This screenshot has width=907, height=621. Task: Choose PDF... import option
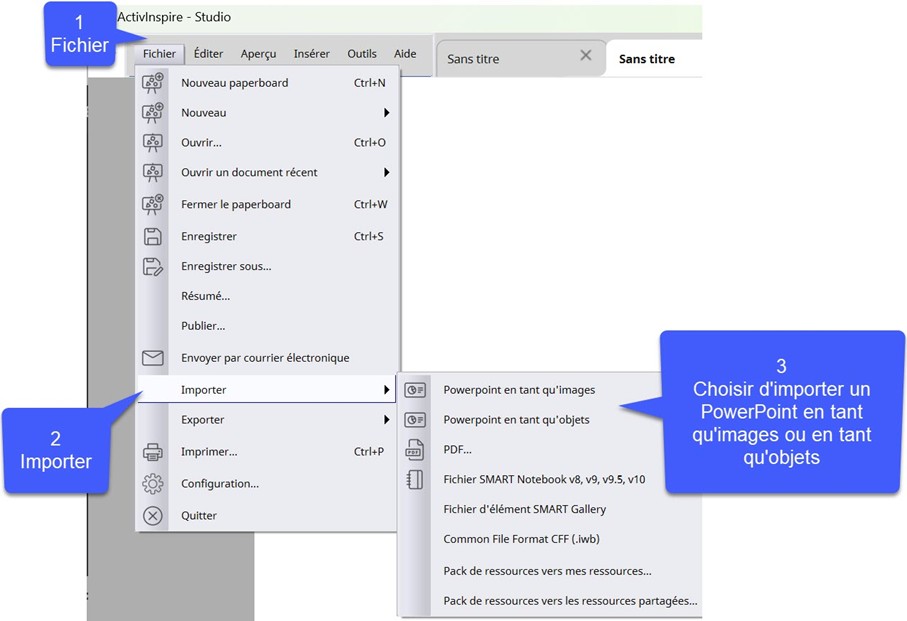tap(457, 449)
